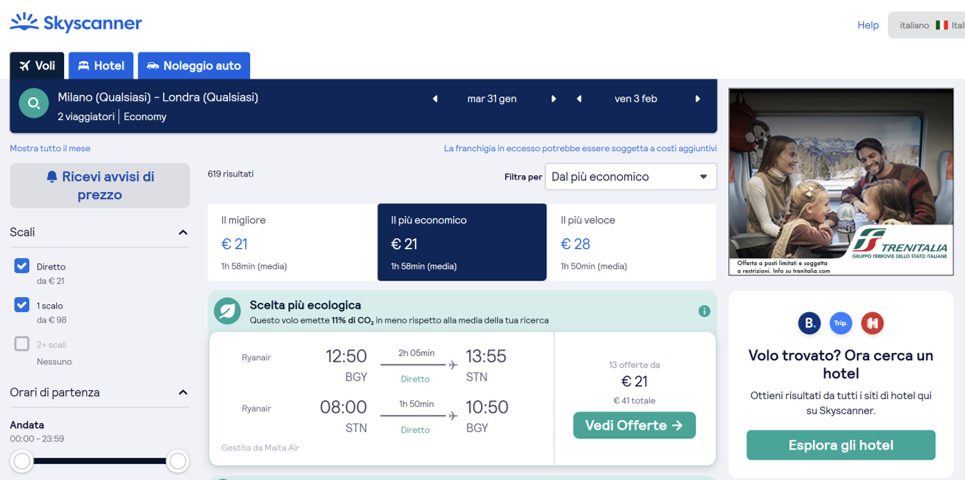
Task: Click the Skyscanner logo
Action: click(76, 22)
